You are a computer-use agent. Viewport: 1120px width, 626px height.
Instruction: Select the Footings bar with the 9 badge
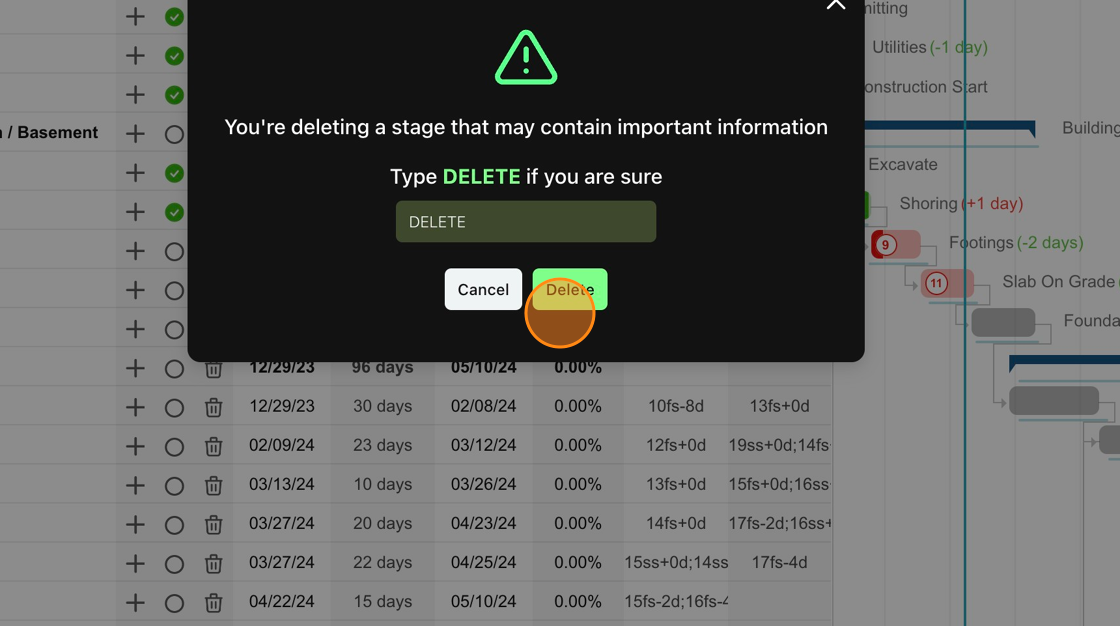[896, 244]
